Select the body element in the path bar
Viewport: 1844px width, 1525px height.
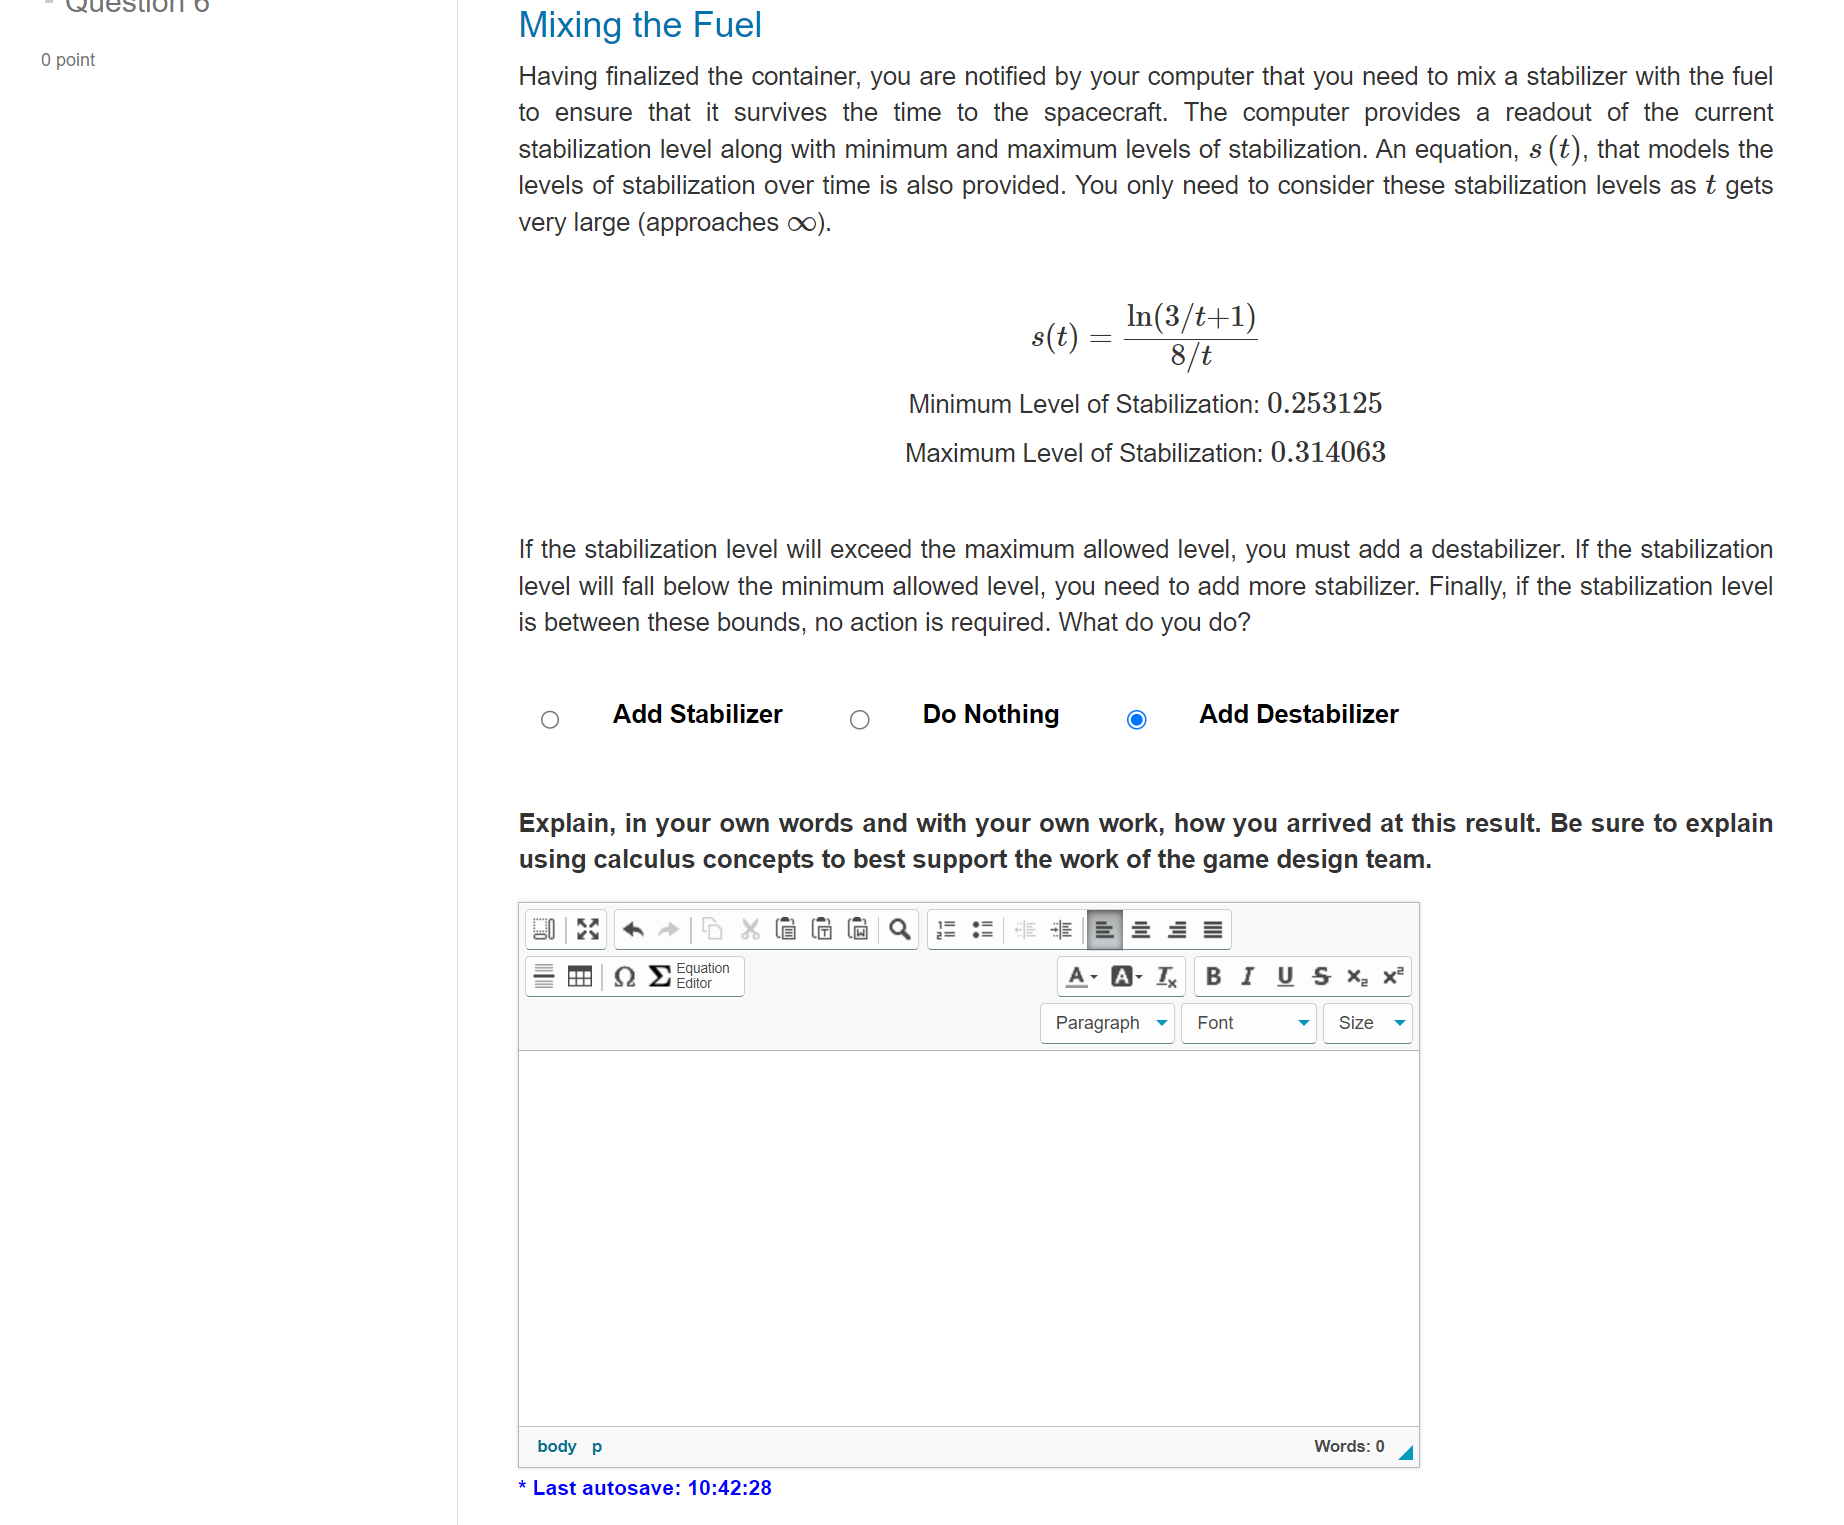(x=556, y=1446)
